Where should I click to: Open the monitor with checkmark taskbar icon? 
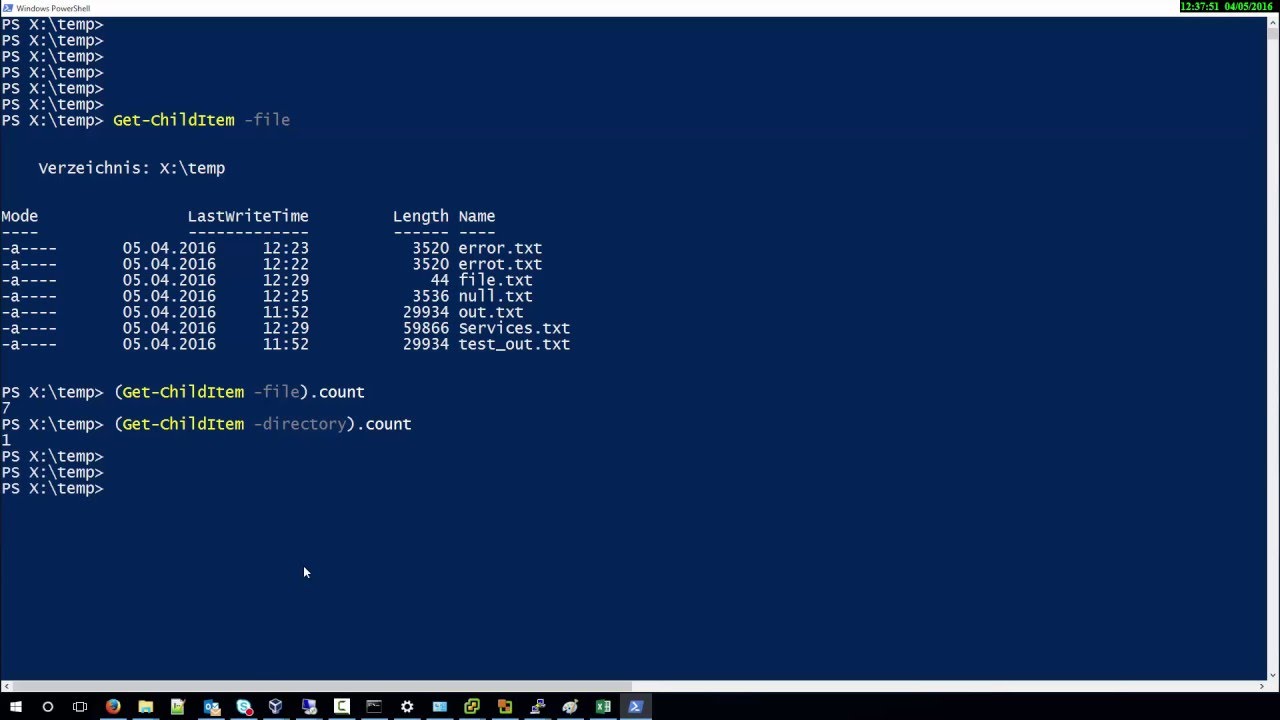pos(309,707)
